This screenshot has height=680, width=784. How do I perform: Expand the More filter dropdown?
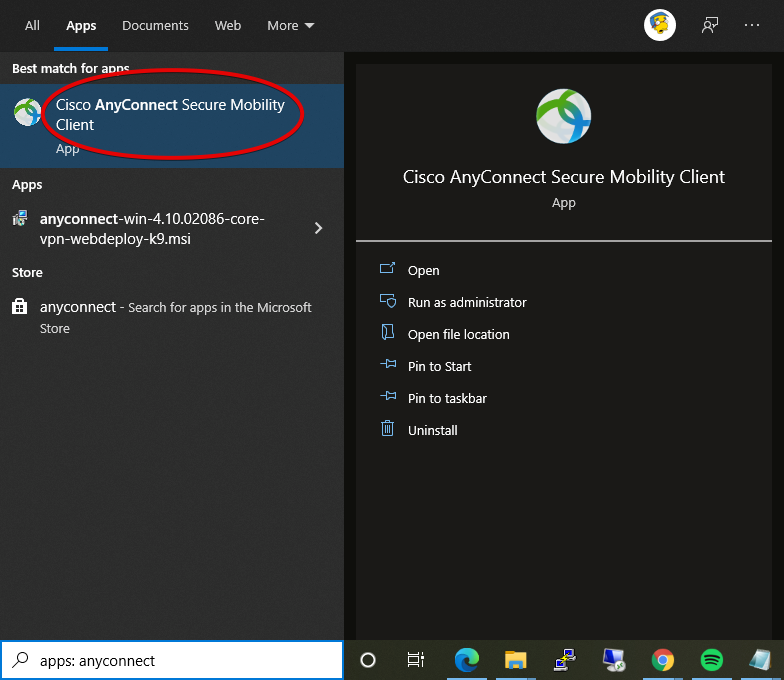click(x=290, y=26)
